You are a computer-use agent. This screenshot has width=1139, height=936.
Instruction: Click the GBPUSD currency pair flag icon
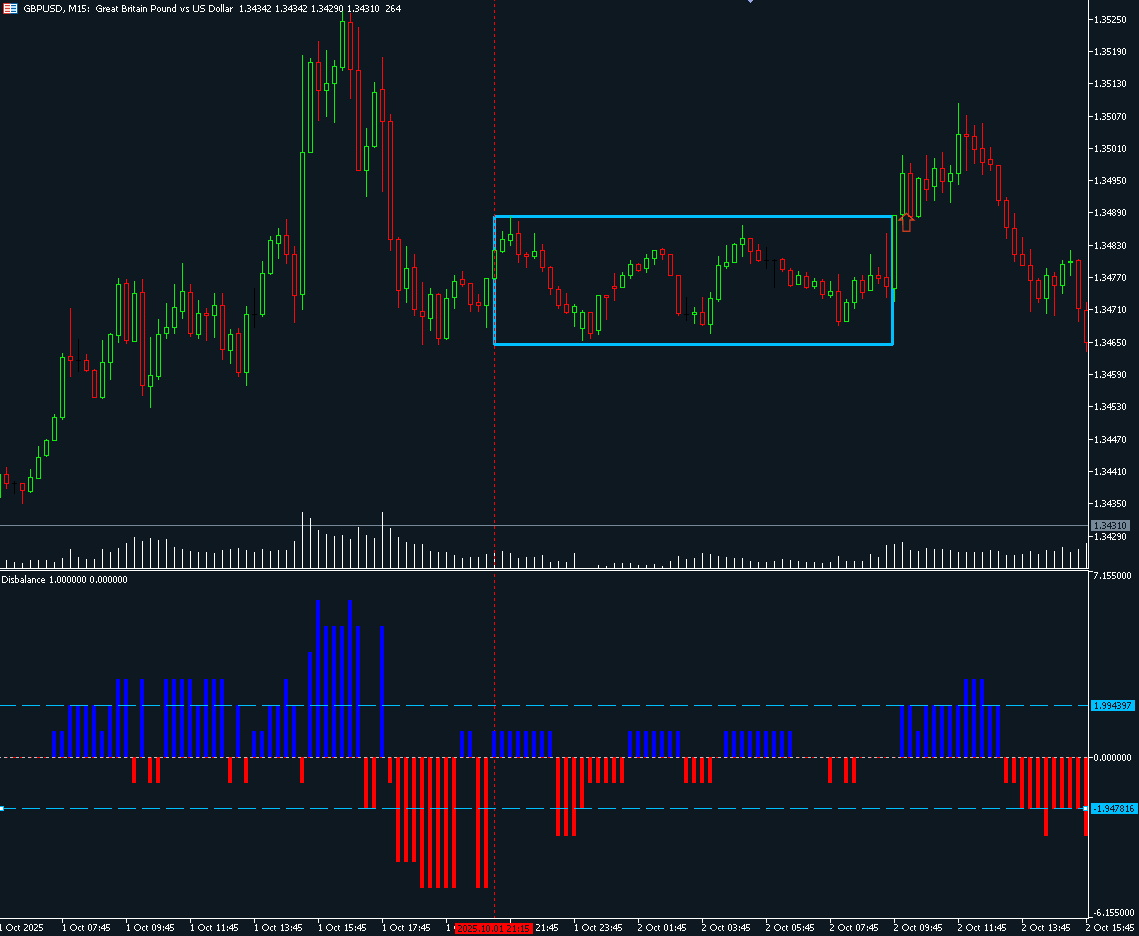[x=12, y=8]
